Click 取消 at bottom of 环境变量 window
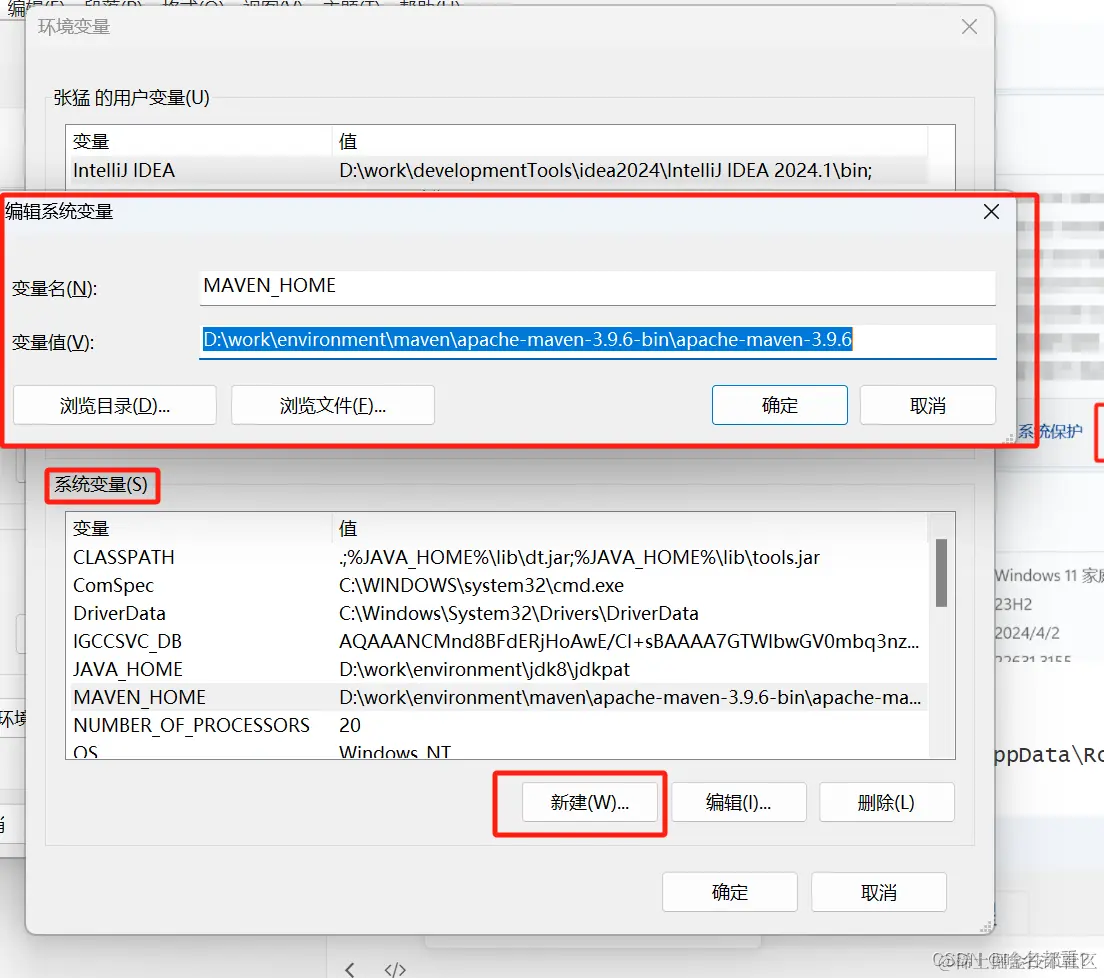Screen dimensions: 1104x978 pyautogui.click(x=879, y=892)
